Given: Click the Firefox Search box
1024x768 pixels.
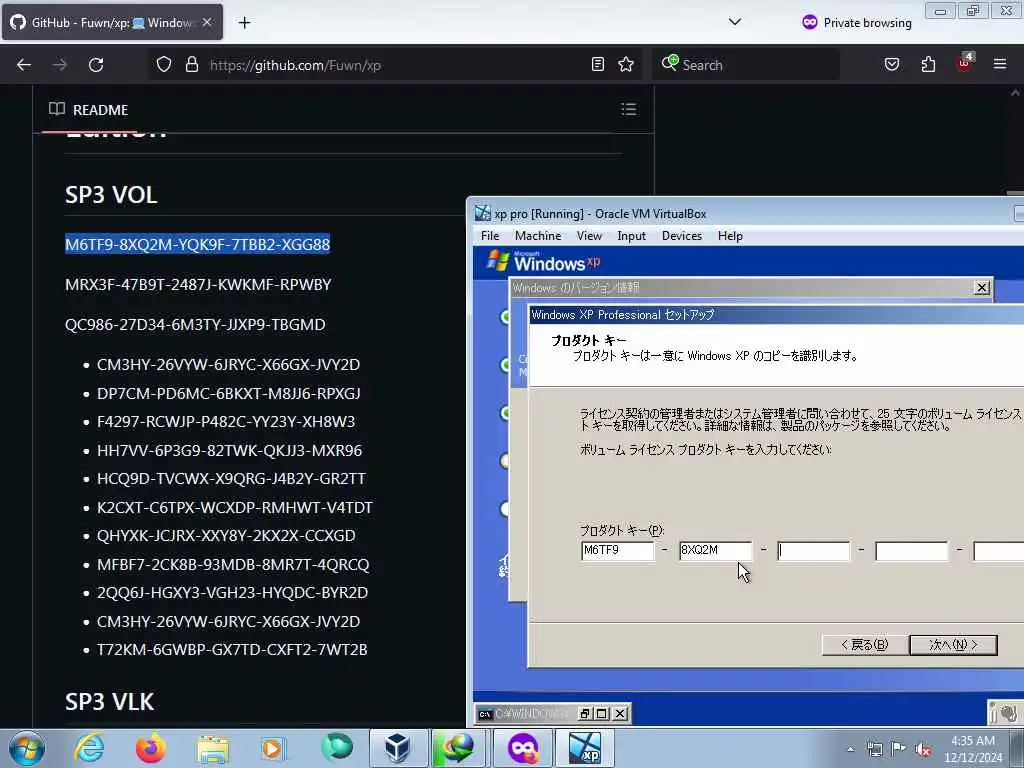Looking at the screenshot, I should pos(746,65).
